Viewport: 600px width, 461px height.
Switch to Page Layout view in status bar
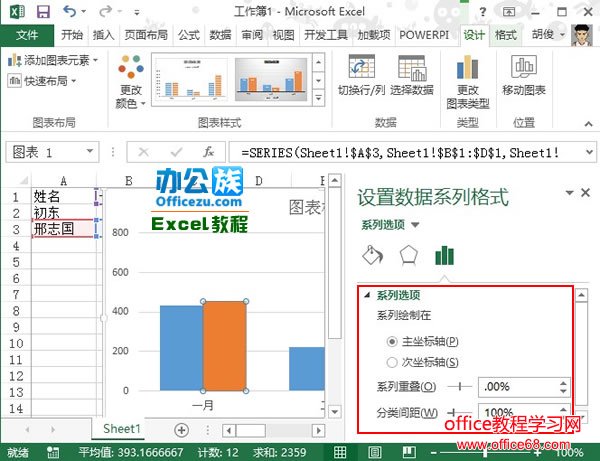(375, 453)
